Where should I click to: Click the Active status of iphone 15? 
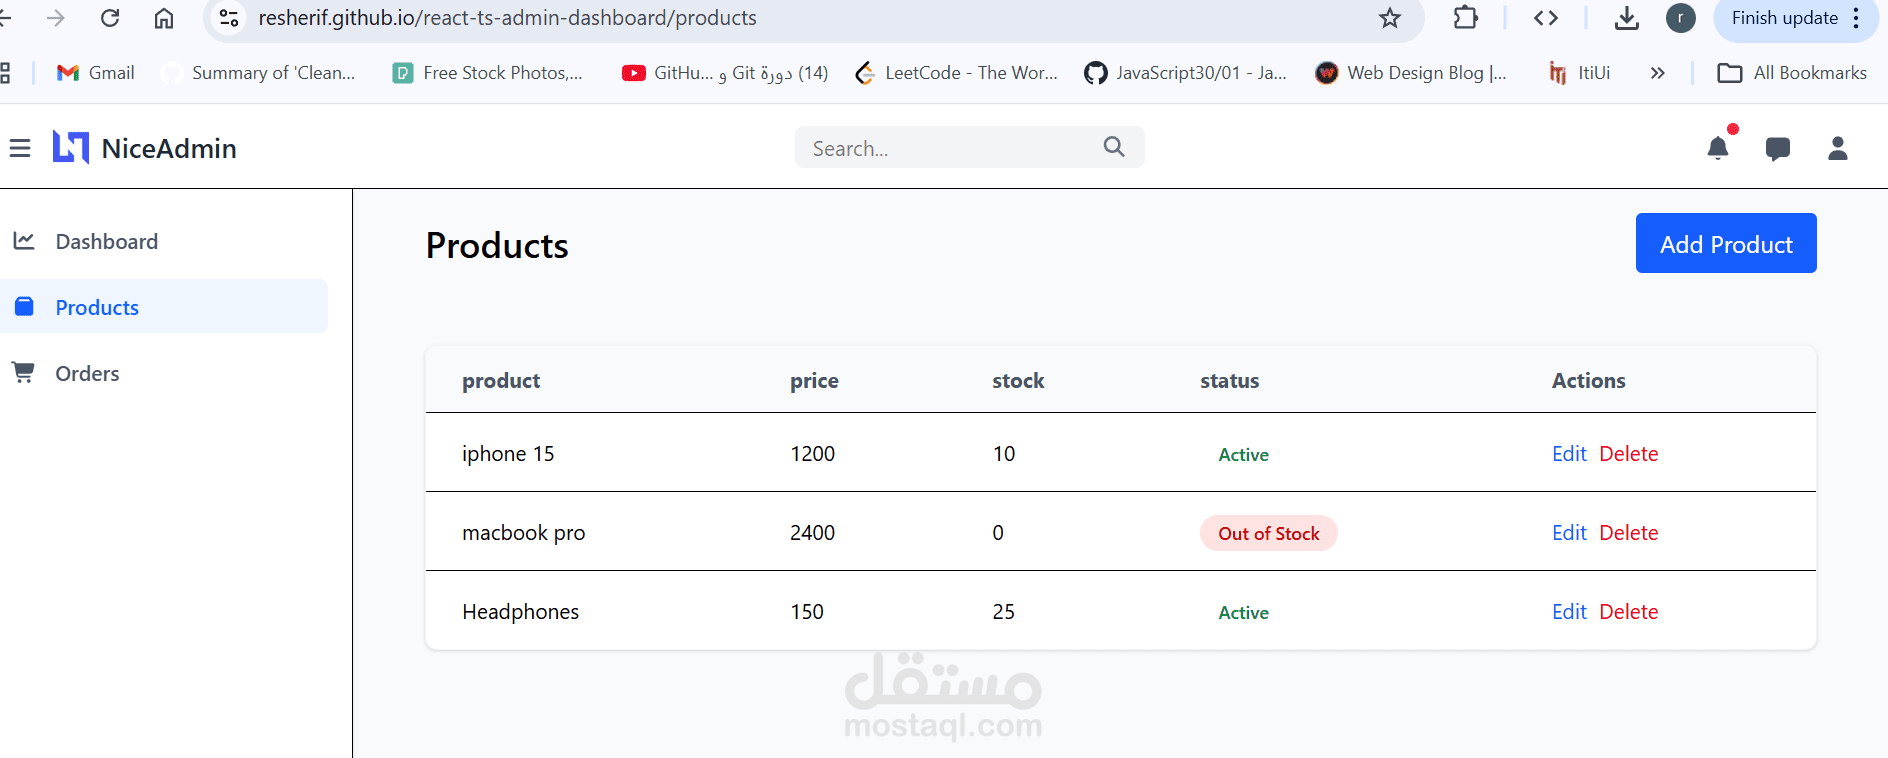1243,454
